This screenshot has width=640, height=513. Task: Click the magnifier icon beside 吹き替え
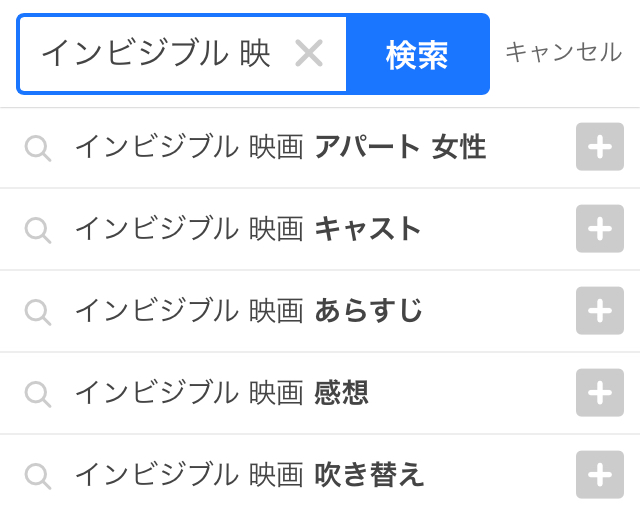(38, 475)
